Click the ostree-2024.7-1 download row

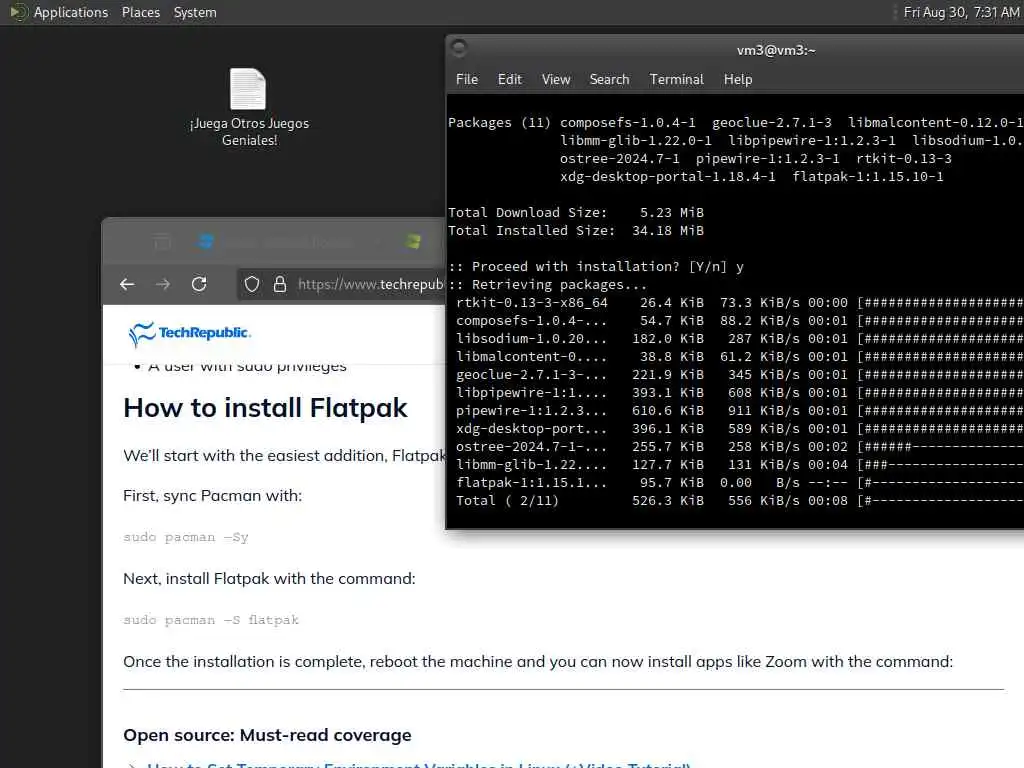tap(738, 447)
